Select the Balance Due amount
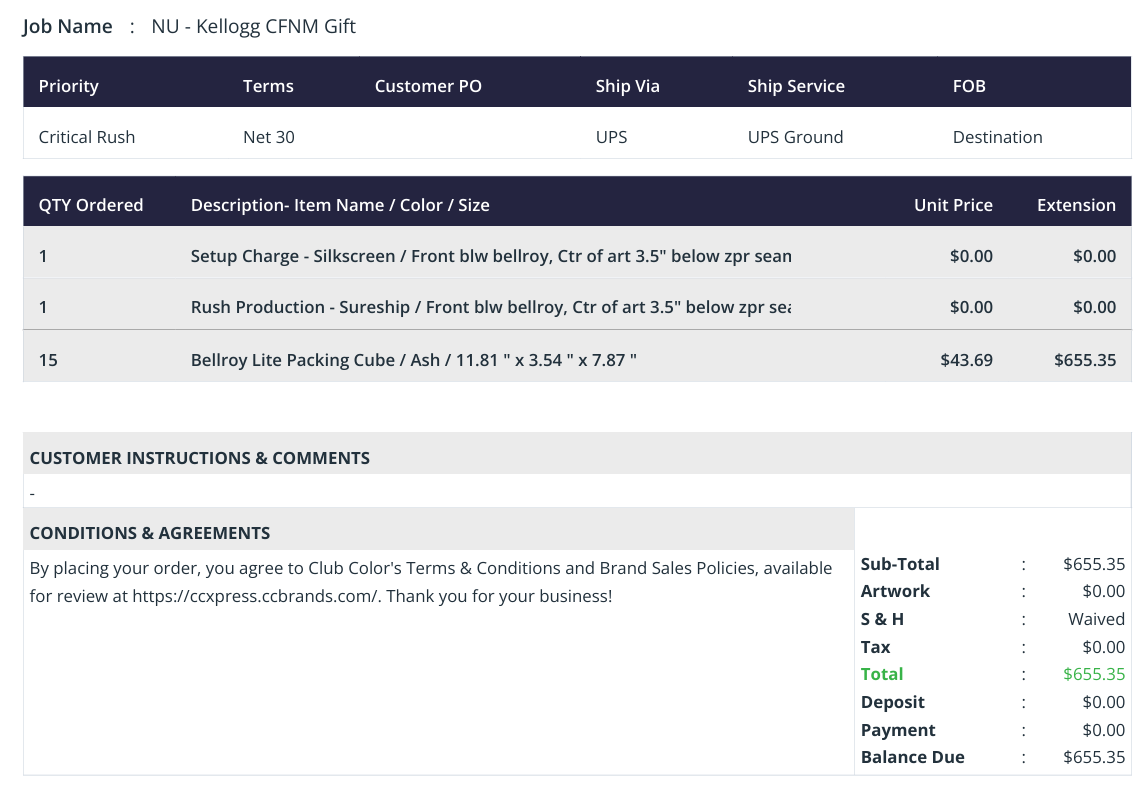The width and height of the screenshot is (1142, 786). tap(1094, 757)
